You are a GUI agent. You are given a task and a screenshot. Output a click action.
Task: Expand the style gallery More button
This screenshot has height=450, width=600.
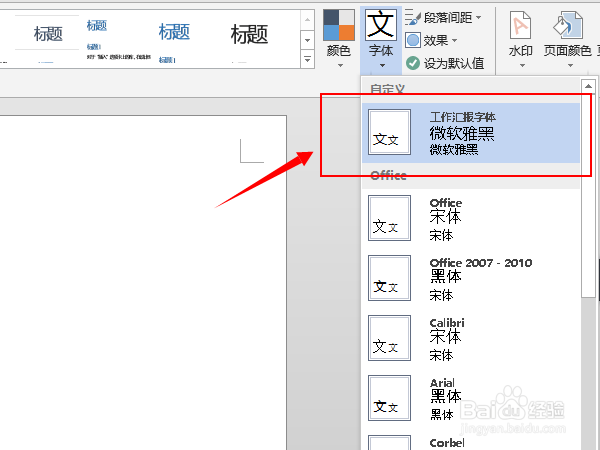click(x=307, y=59)
